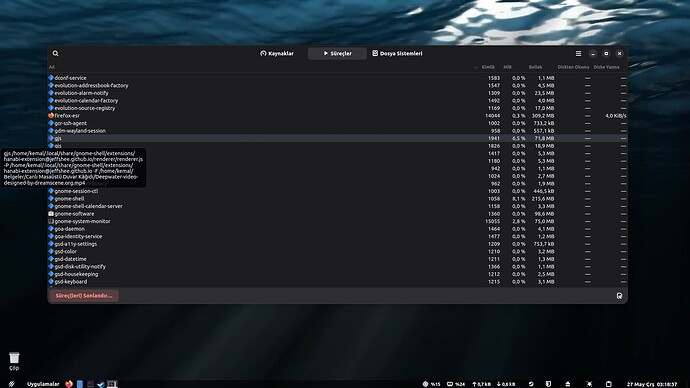Click the gnome-software process icon
Viewport: 690px width, 388px height.
click(51, 214)
